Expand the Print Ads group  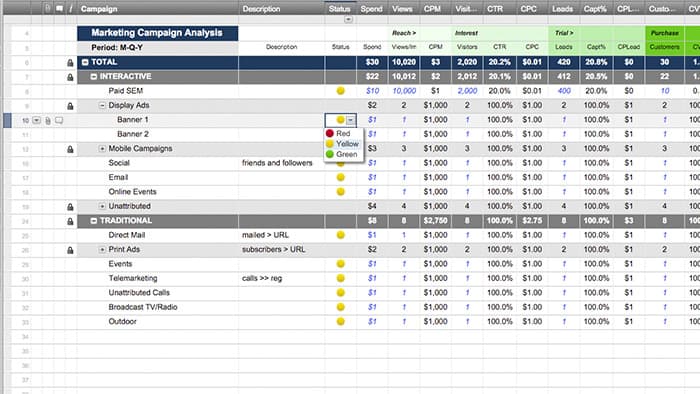click(102, 249)
